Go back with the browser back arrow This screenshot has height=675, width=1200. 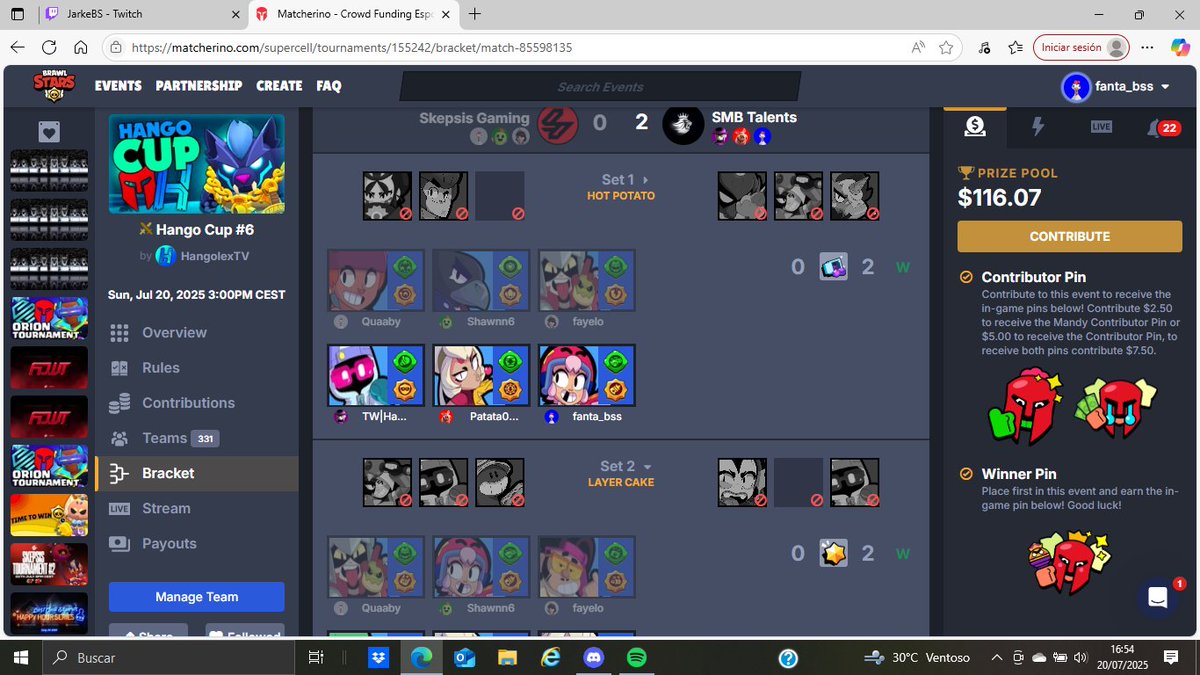click(x=18, y=47)
